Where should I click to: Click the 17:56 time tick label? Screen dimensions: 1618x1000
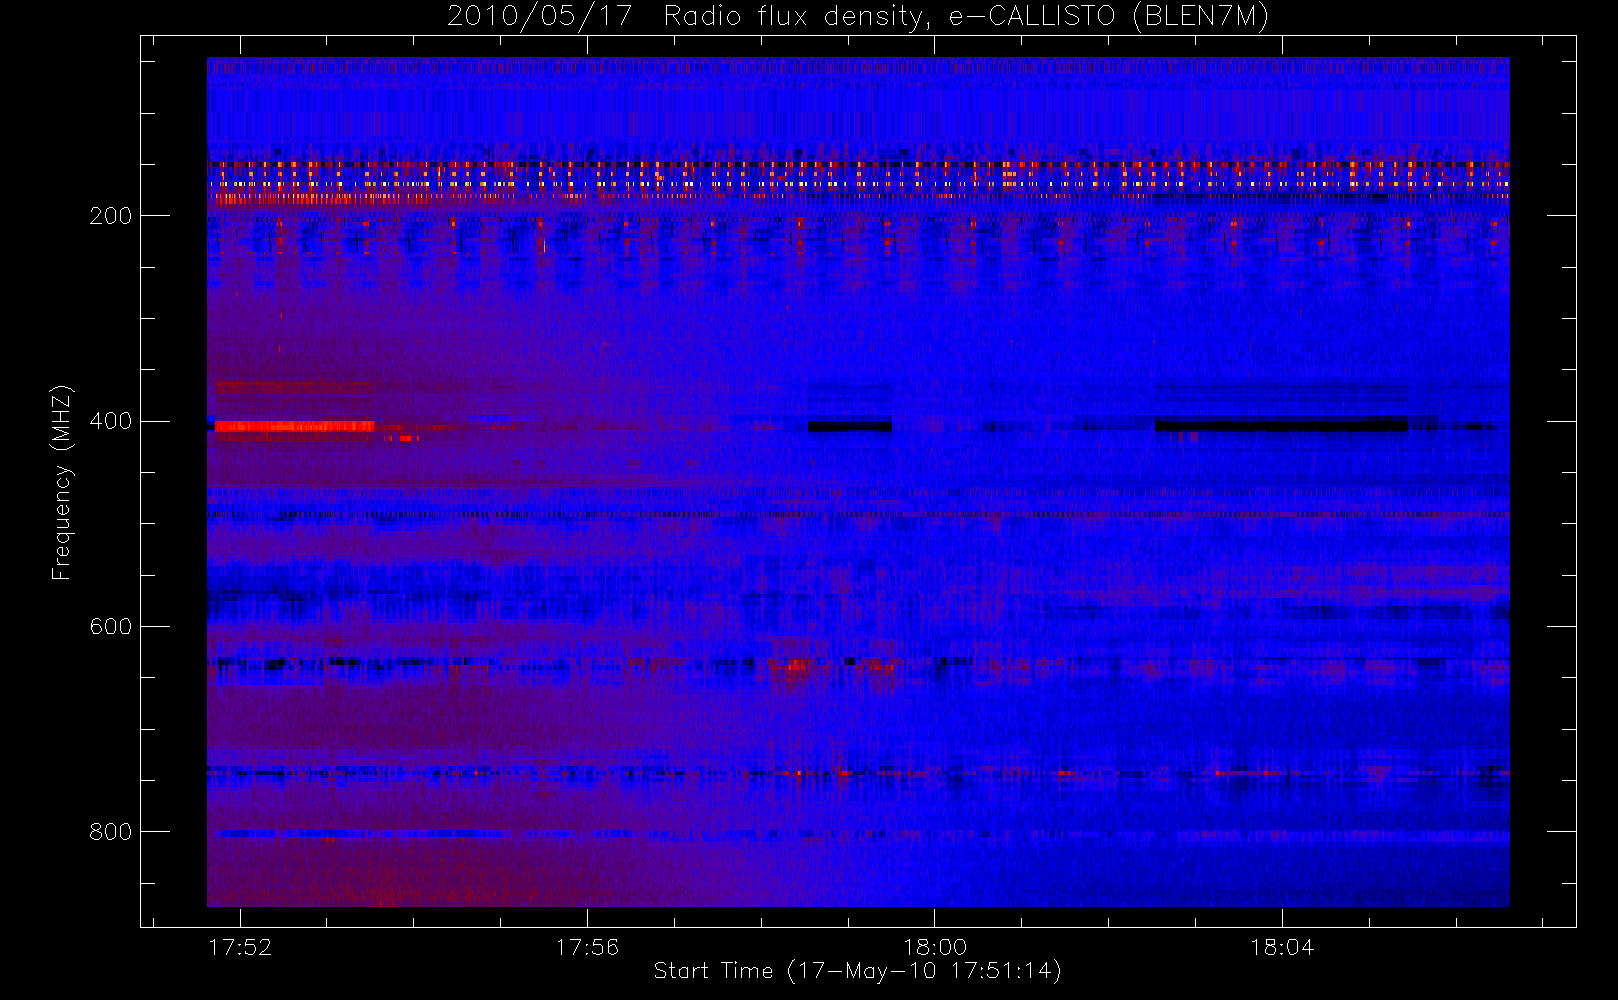coord(587,947)
